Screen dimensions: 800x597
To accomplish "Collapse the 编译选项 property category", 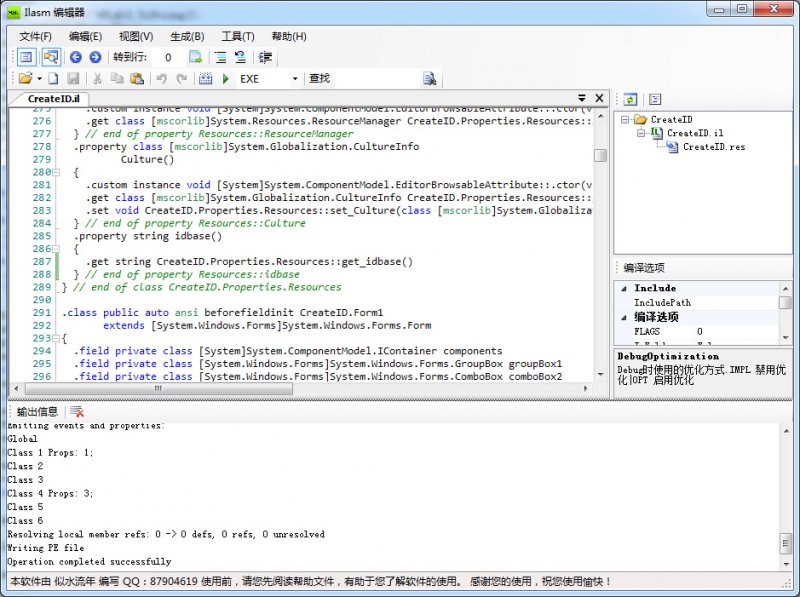I will [x=623, y=317].
